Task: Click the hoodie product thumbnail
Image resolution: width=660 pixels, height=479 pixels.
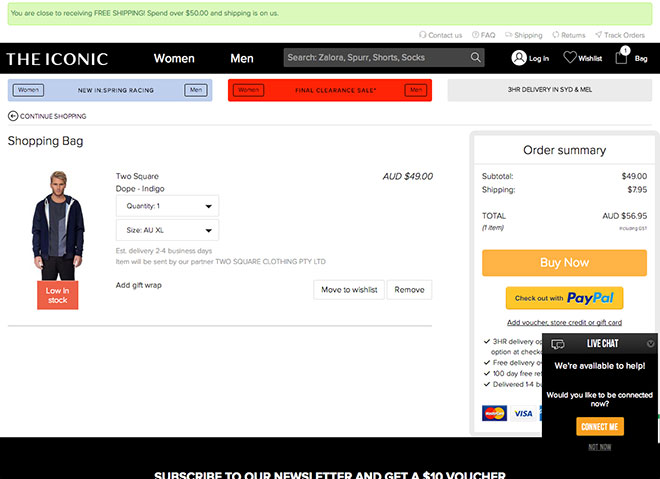Action: (x=58, y=226)
